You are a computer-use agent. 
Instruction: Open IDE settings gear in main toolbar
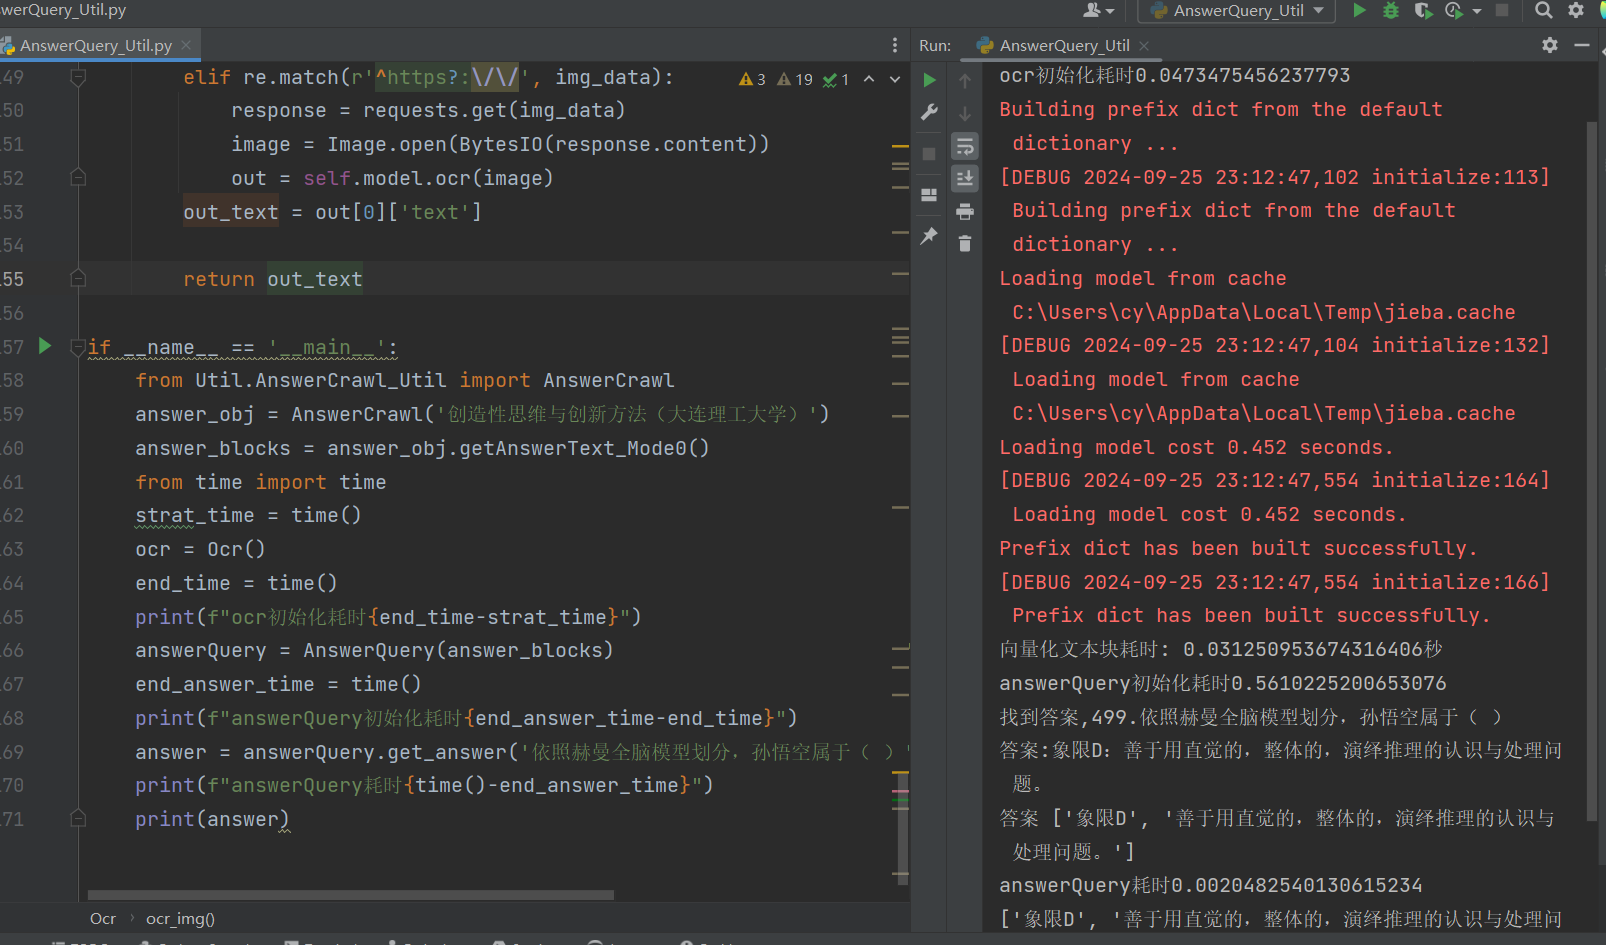[x=1576, y=10]
